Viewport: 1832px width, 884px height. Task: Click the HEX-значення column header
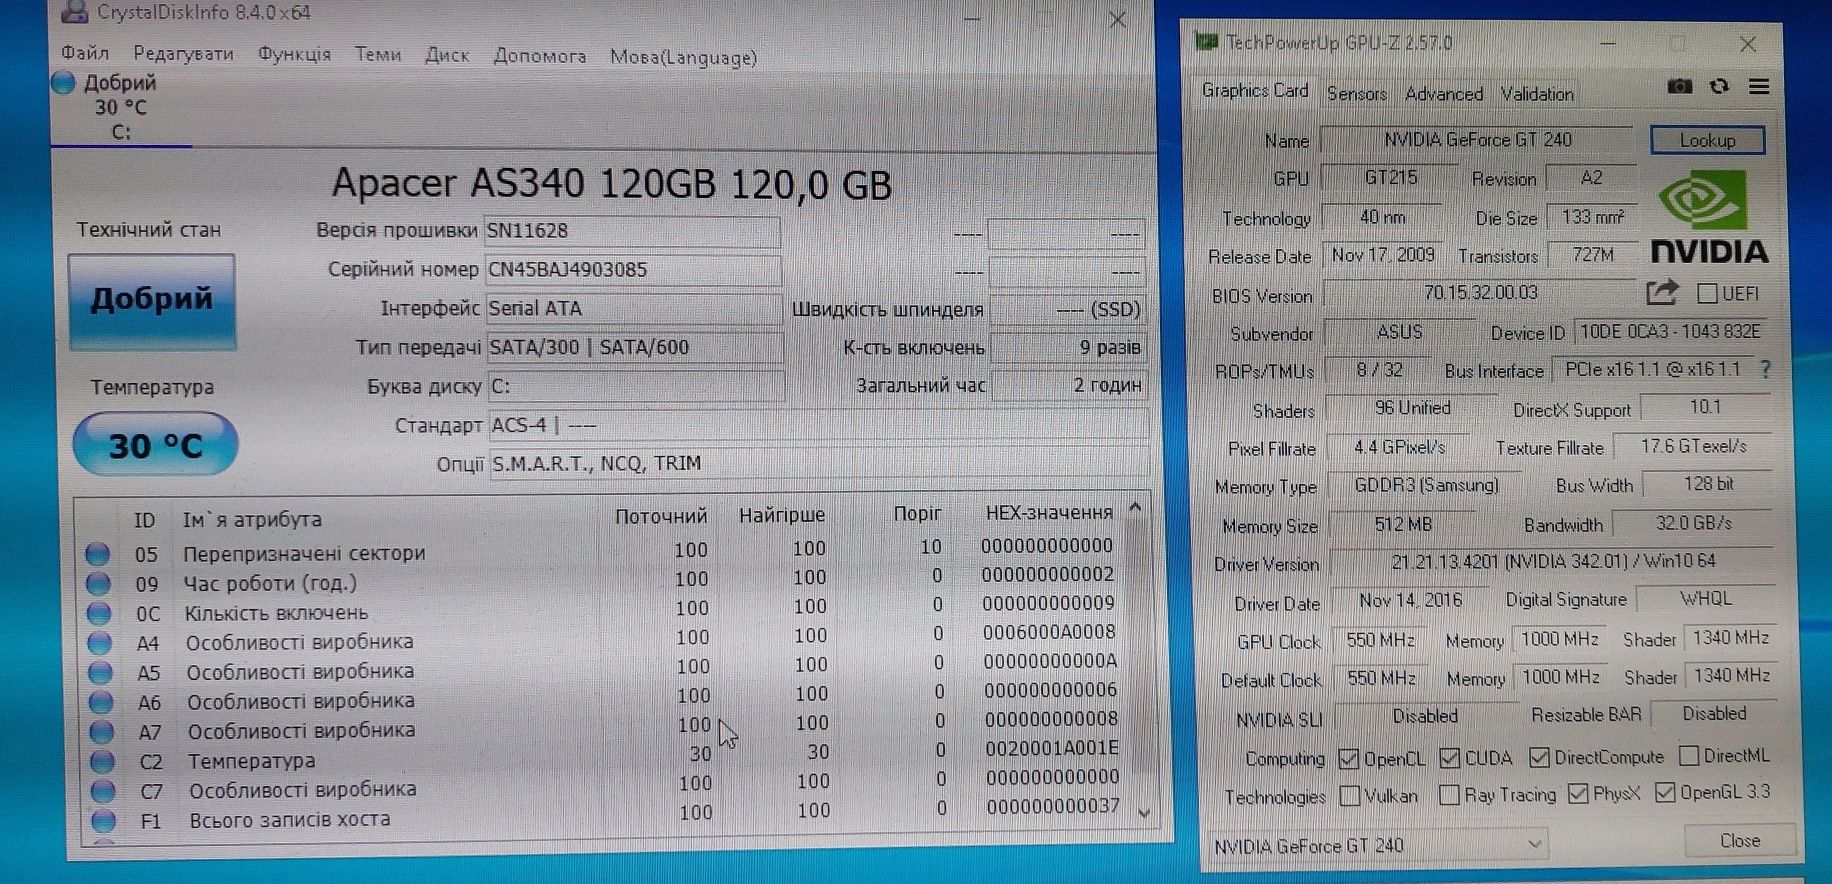pos(1049,512)
